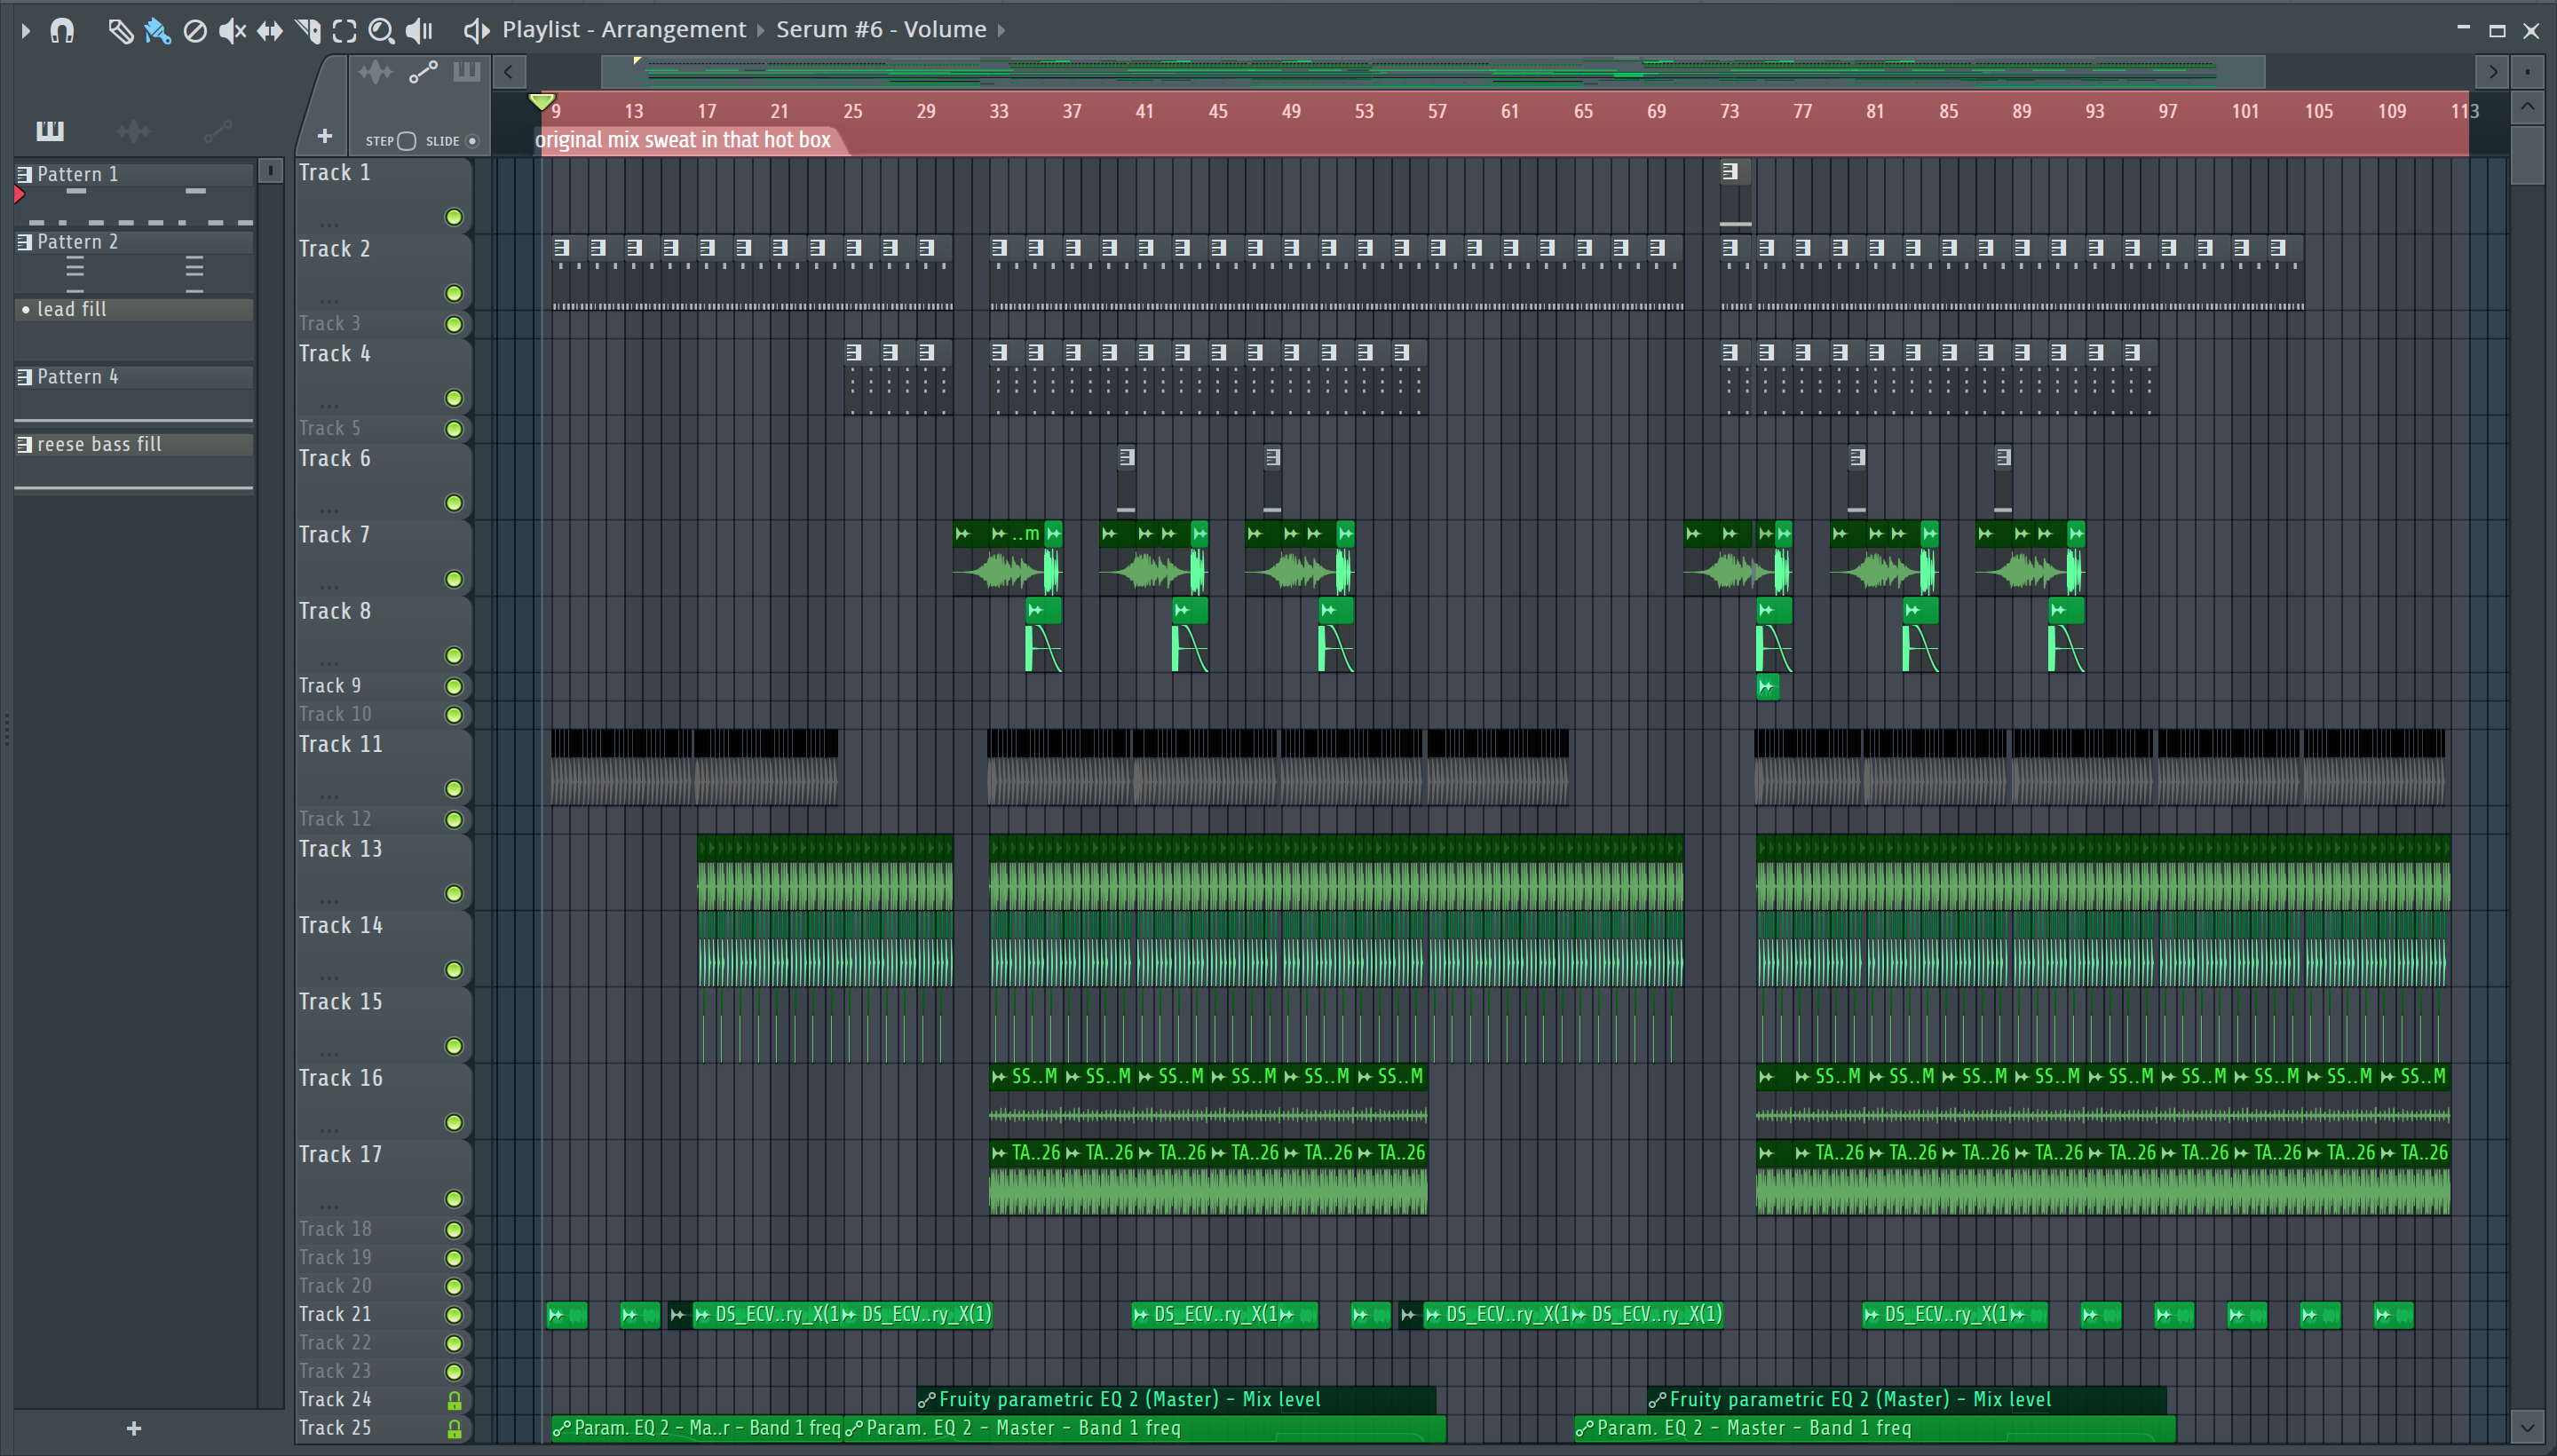Select the first Fruity parametric EQ 2 Mix level clip

(x=1176, y=1399)
